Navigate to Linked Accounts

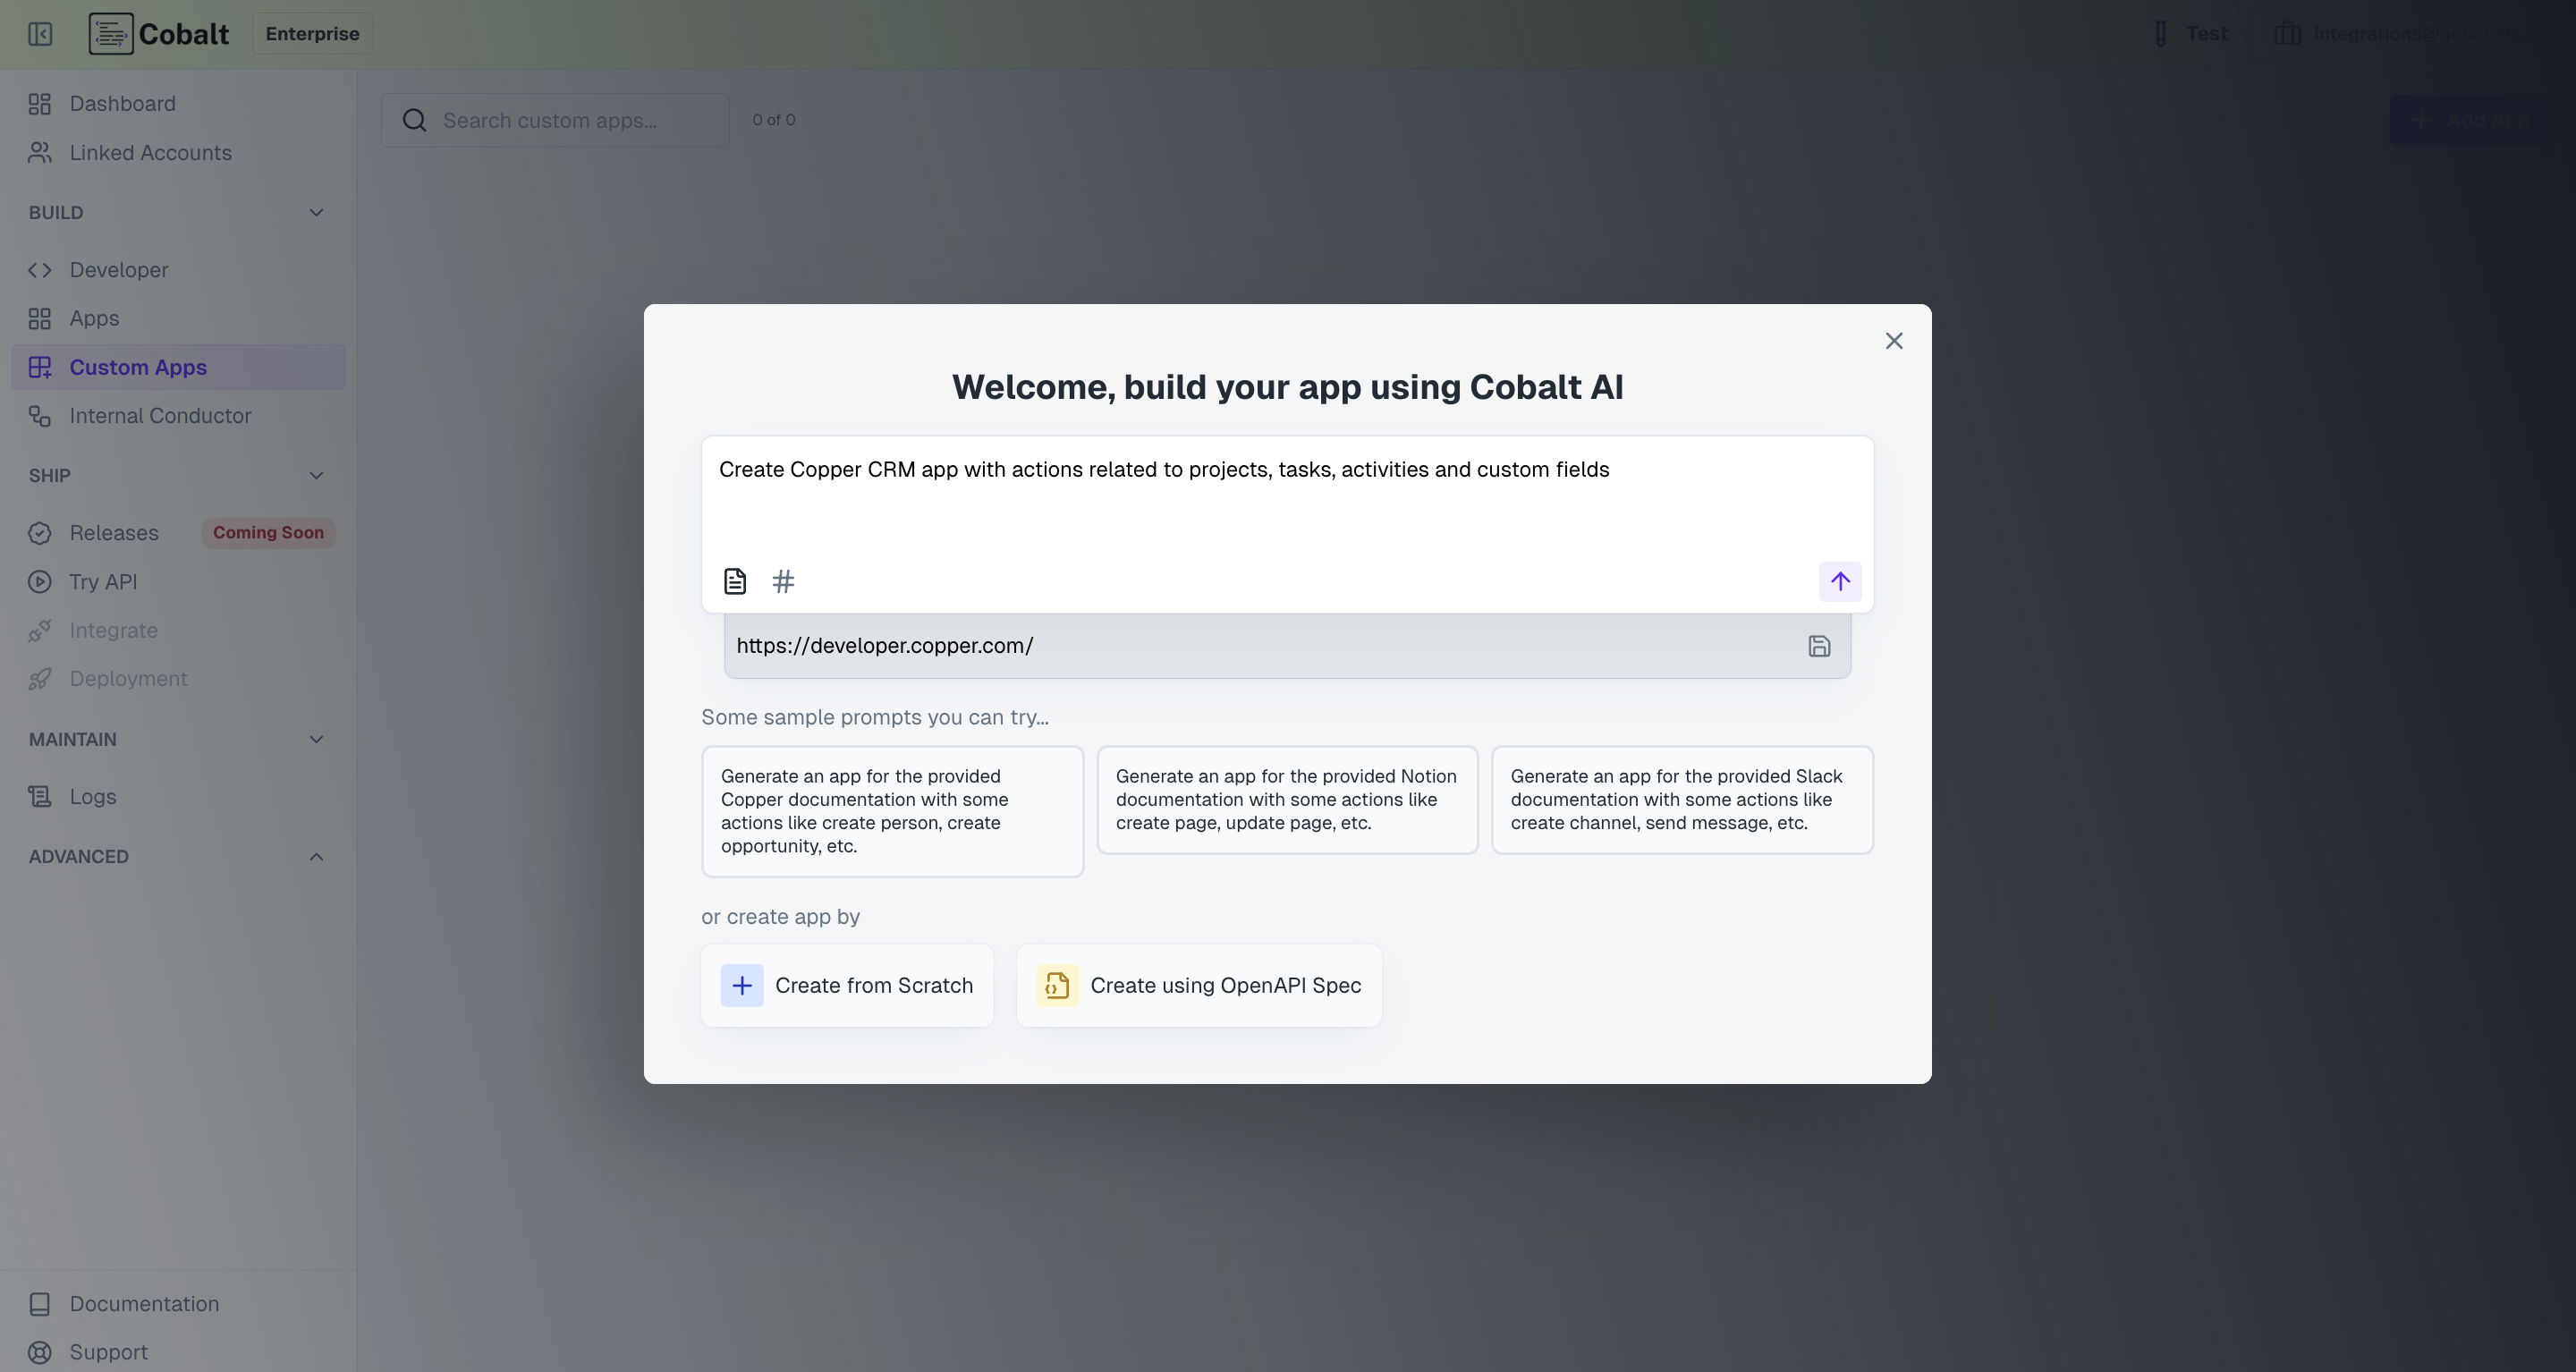pyautogui.click(x=149, y=152)
